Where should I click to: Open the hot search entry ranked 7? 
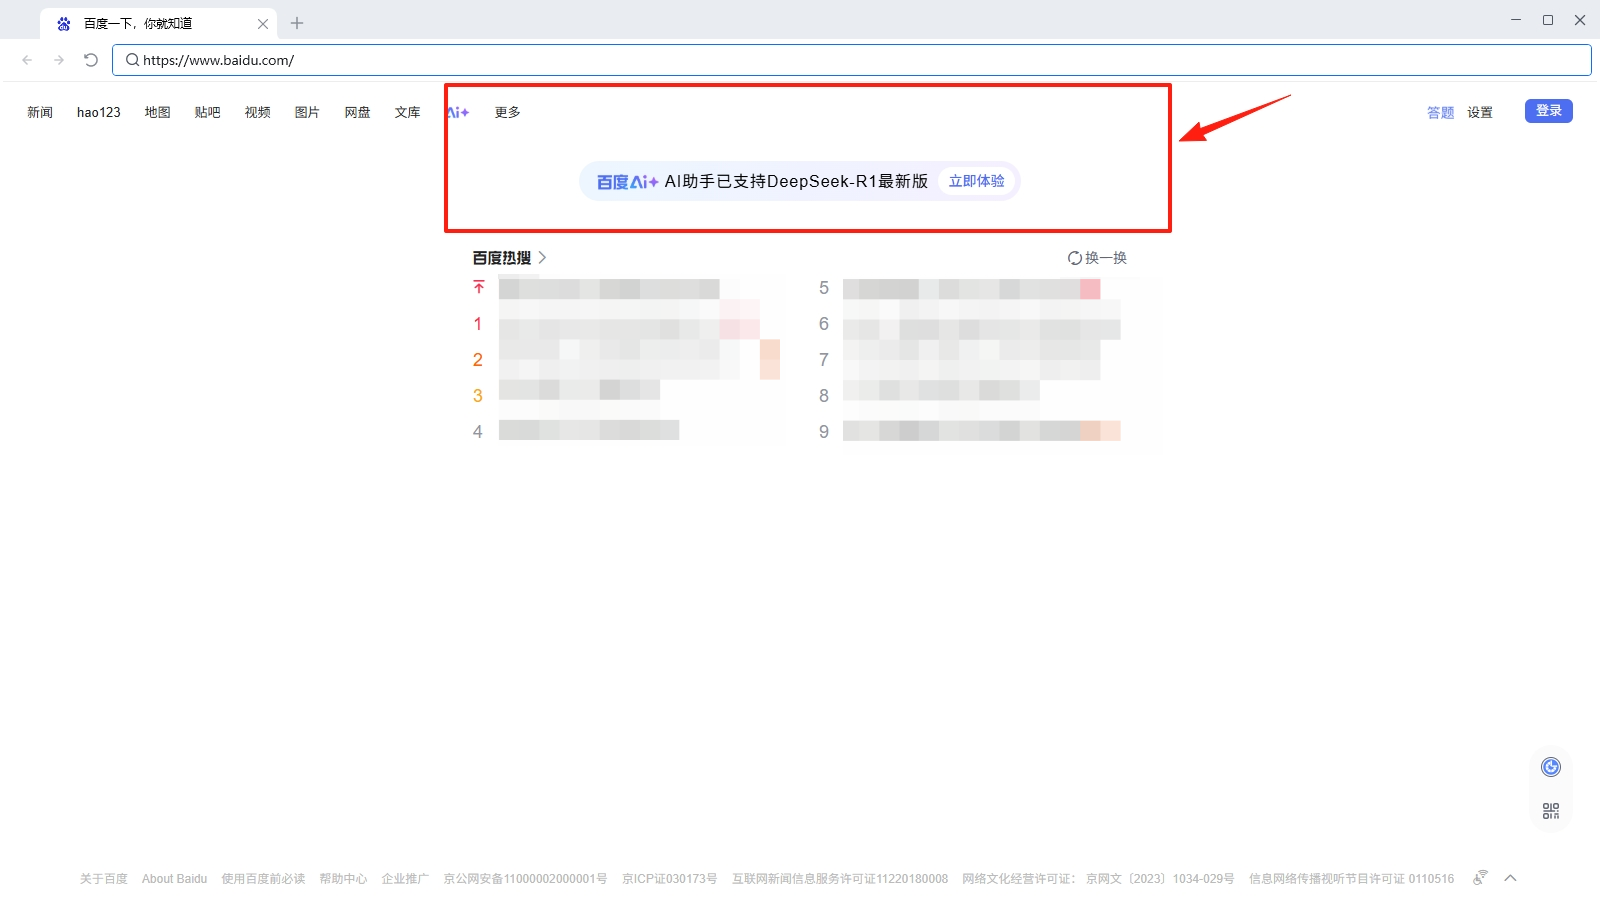point(960,360)
